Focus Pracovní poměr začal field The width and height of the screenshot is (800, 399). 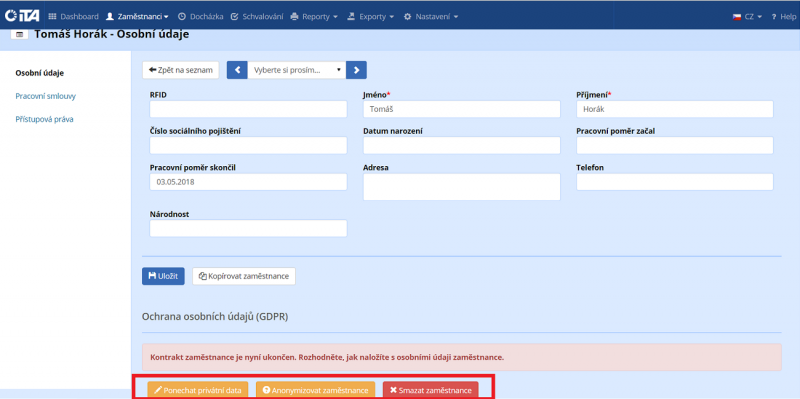click(x=675, y=145)
